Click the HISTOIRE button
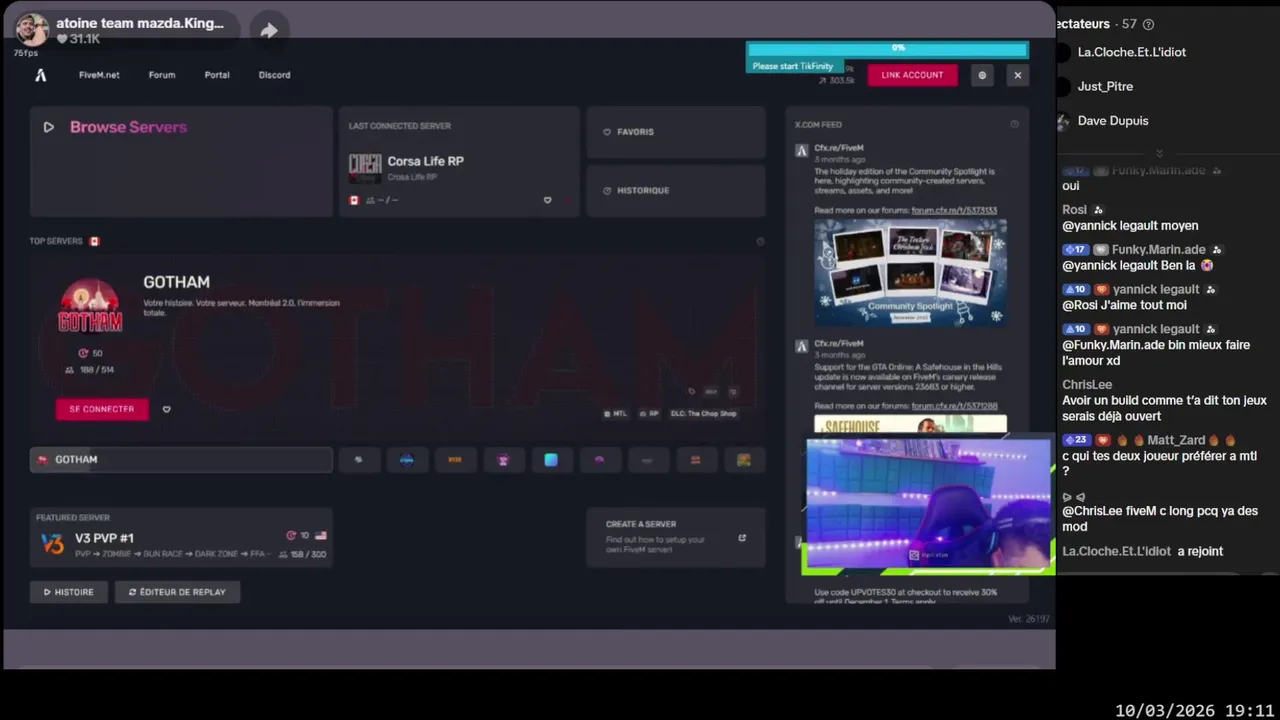 point(69,592)
